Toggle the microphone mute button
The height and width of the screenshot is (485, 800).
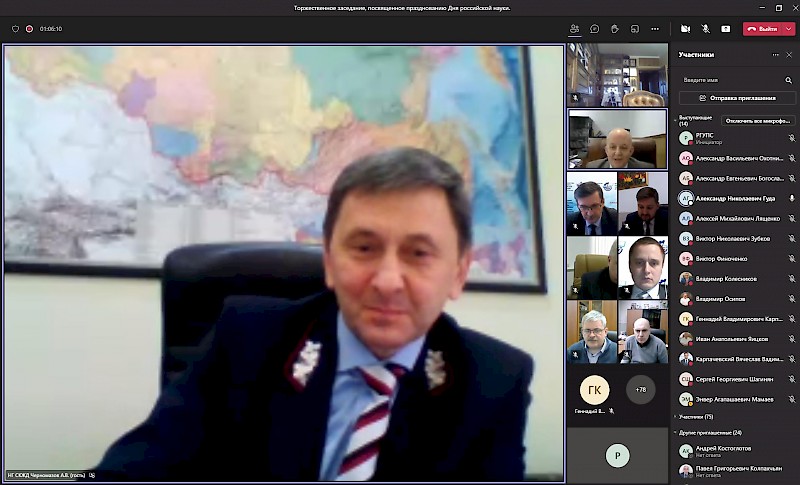click(705, 29)
